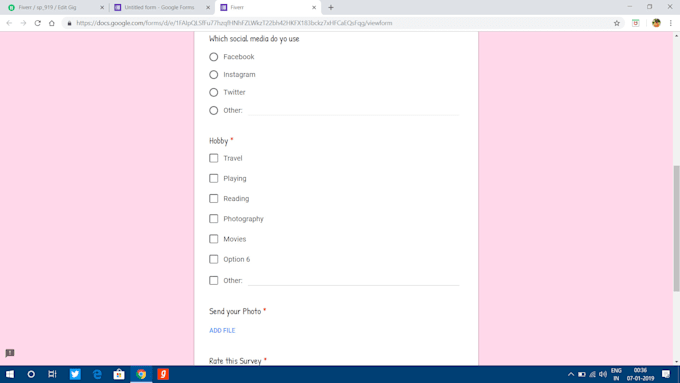Open a new browser tab
The height and width of the screenshot is (383, 680).
click(x=331, y=7)
